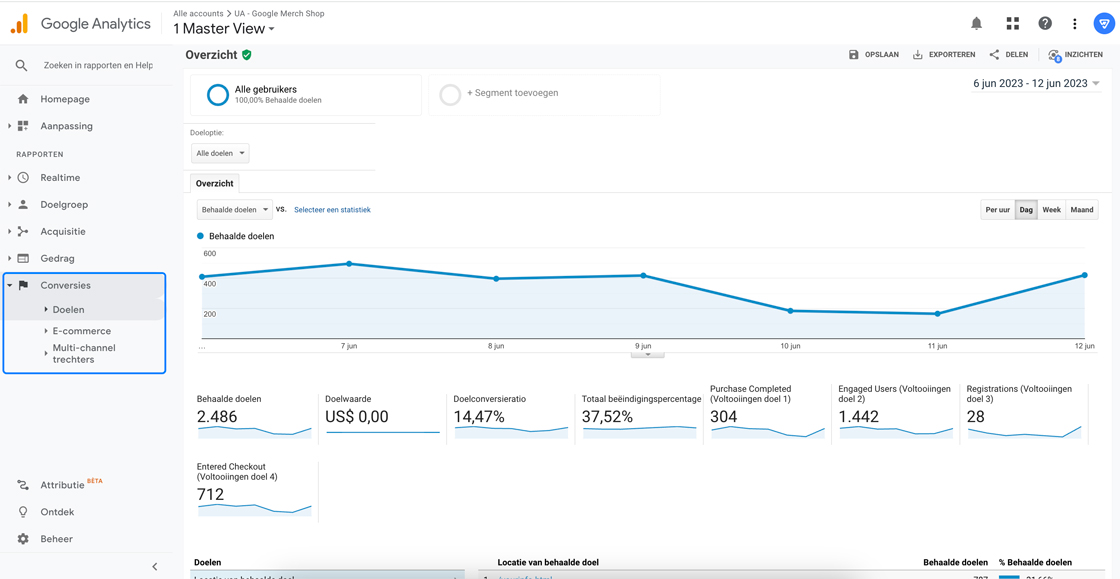Click the Exporteren button

click(944, 54)
